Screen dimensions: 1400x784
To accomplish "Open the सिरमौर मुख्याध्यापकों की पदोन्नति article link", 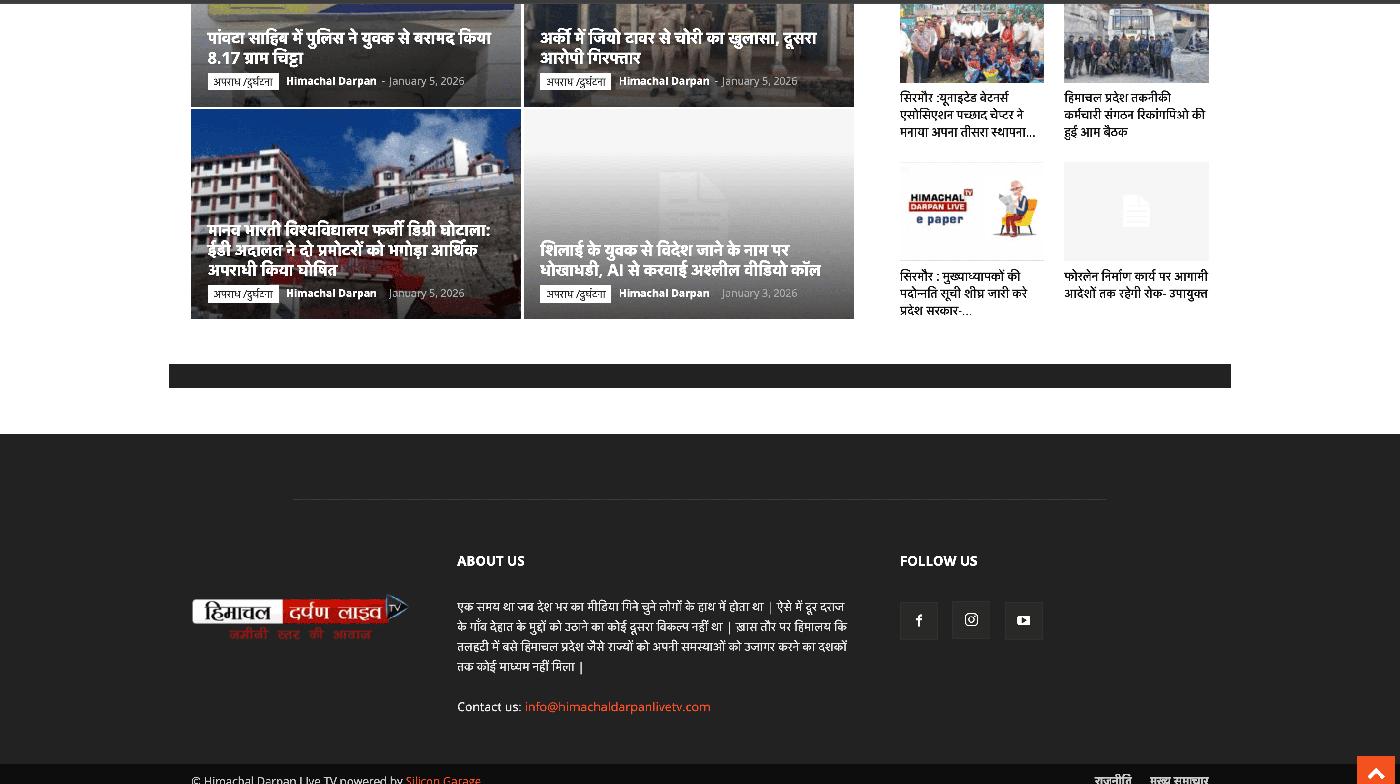I will tap(963, 293).
